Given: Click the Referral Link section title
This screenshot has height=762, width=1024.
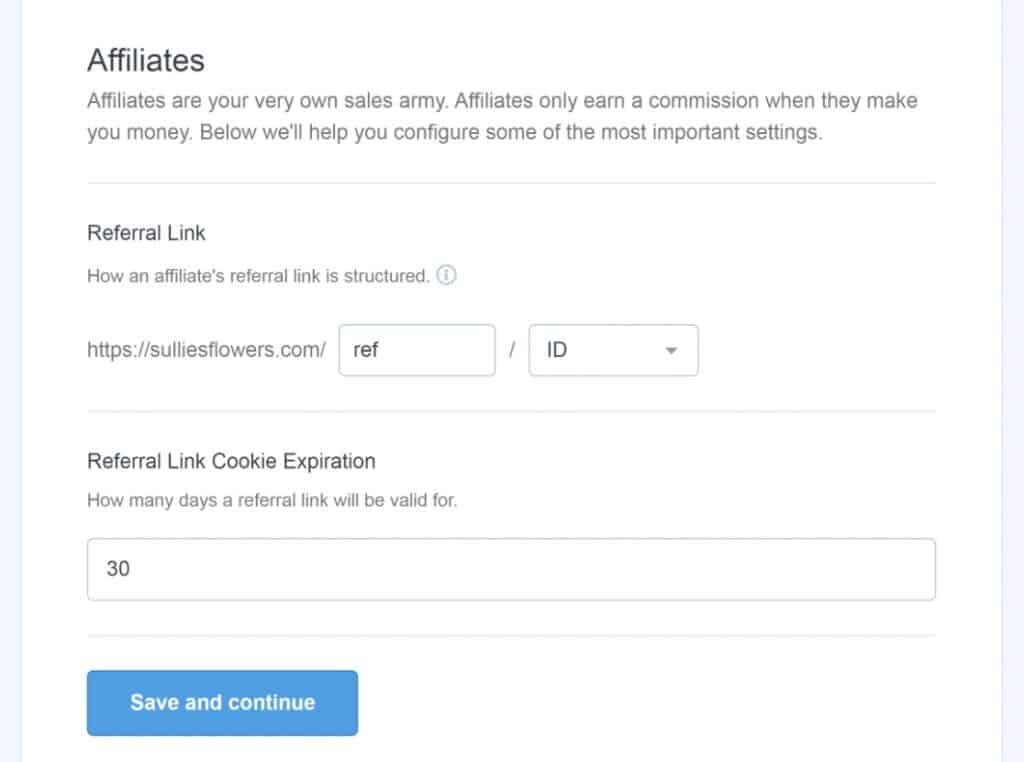Looking at the screenshot, I should click(146, 232).
